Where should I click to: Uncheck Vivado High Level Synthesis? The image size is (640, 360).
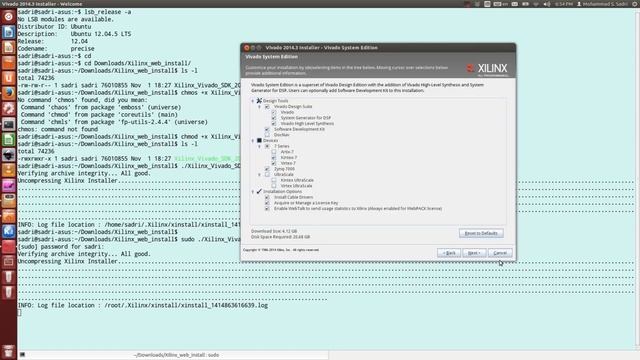[273, 123]
